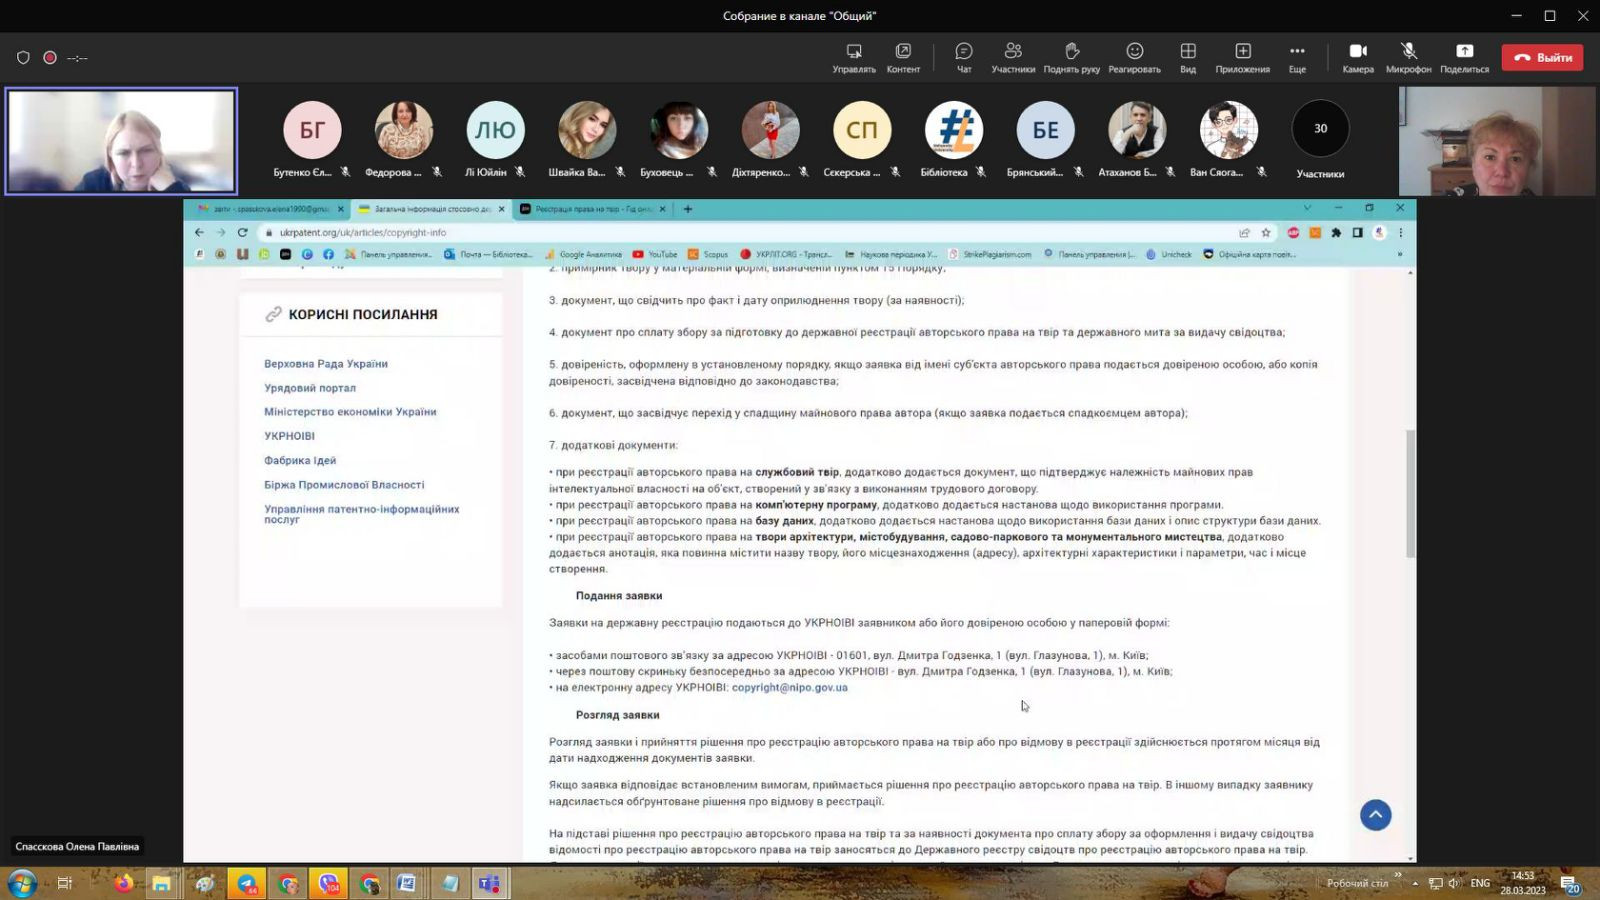Select participant Секерська avatar

coord(862,130)
